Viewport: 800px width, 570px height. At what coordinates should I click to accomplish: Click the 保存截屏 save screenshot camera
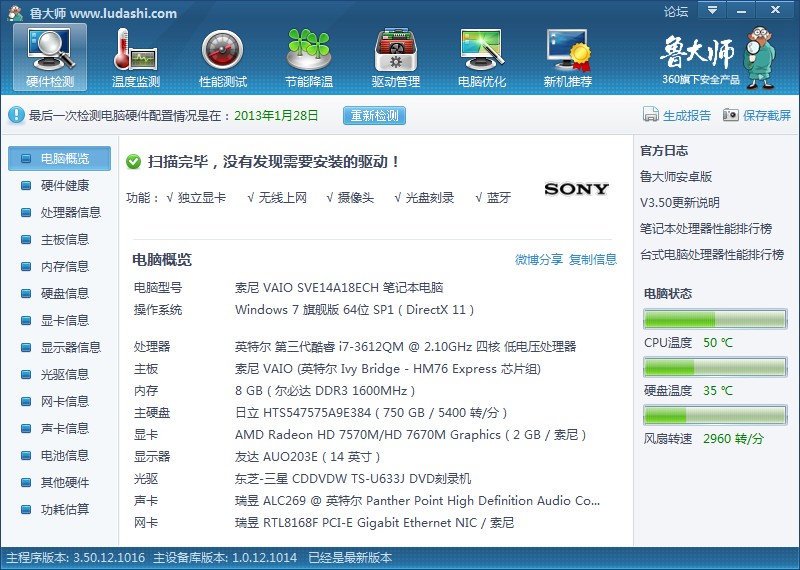pos(731,116)
